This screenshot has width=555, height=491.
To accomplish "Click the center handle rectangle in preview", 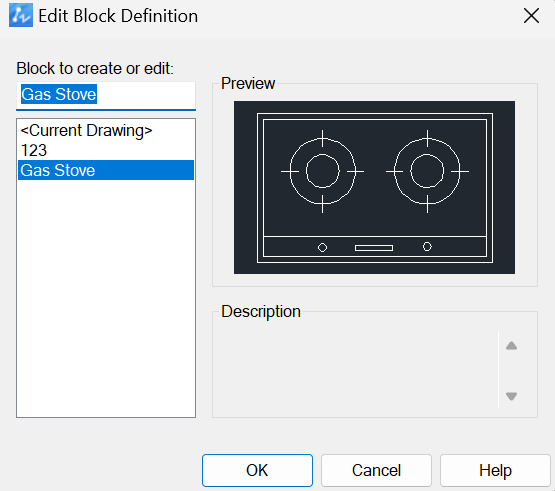I will click(x=374, y=248).
